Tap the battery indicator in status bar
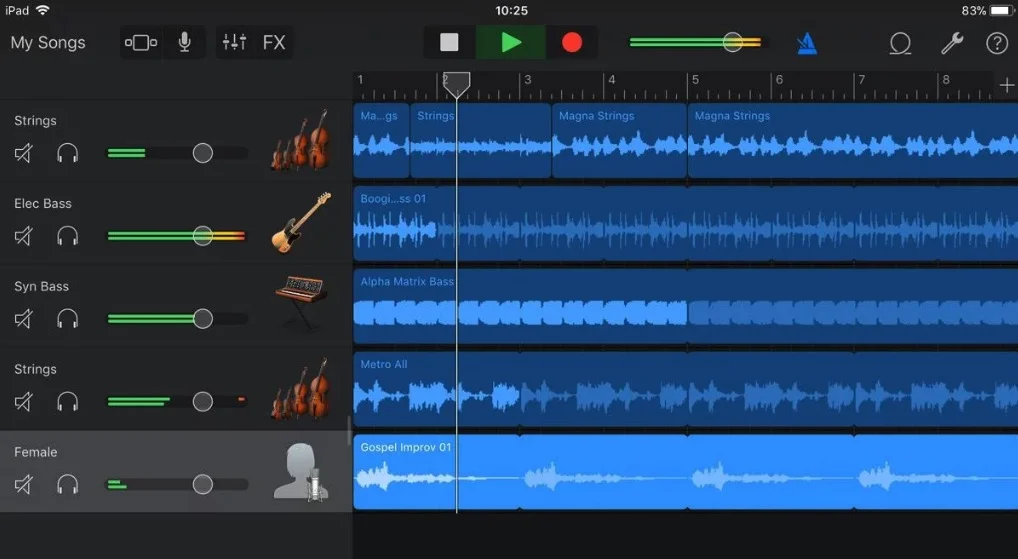Viewport: 1018px width, 559px height. (x=1002, y=10)
